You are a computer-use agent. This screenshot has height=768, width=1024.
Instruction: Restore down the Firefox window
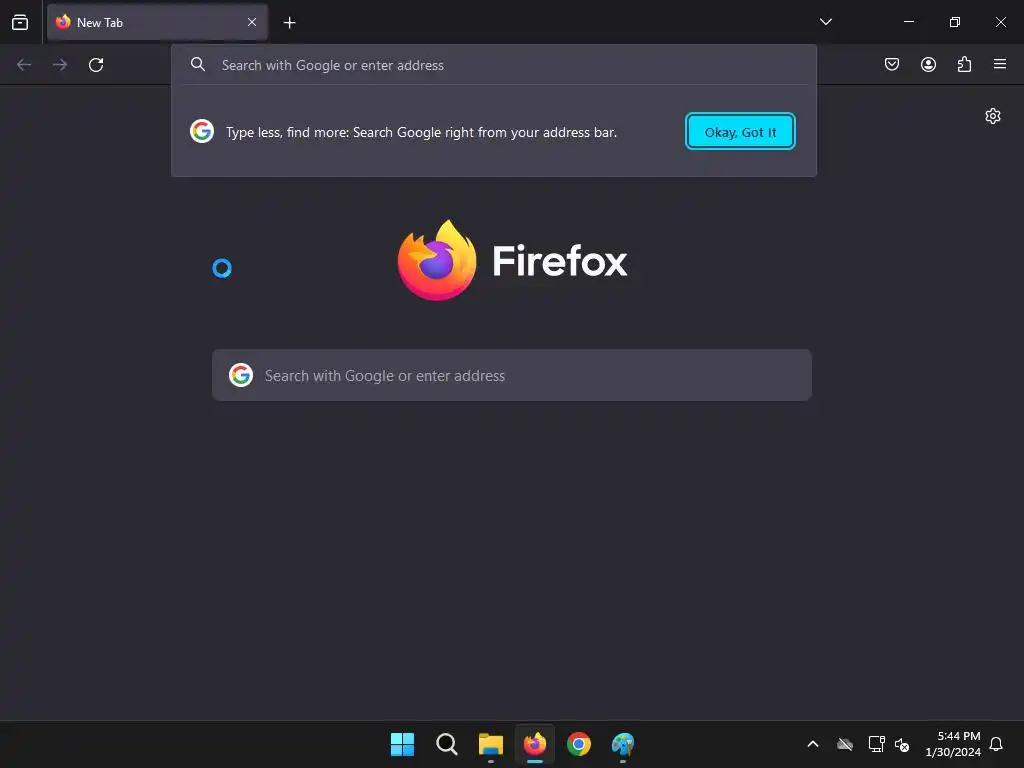pos(955,22)
